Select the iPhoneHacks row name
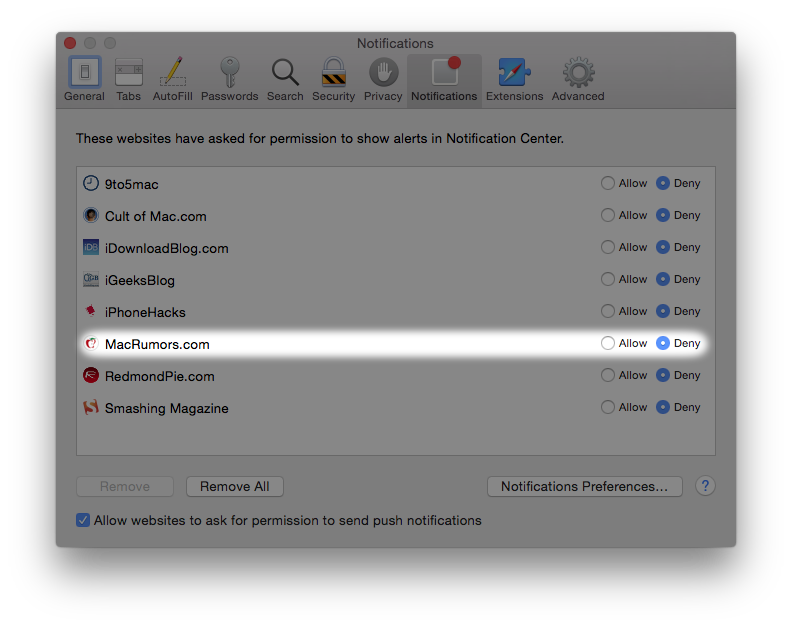792x627 pixels. coord(145,312)
